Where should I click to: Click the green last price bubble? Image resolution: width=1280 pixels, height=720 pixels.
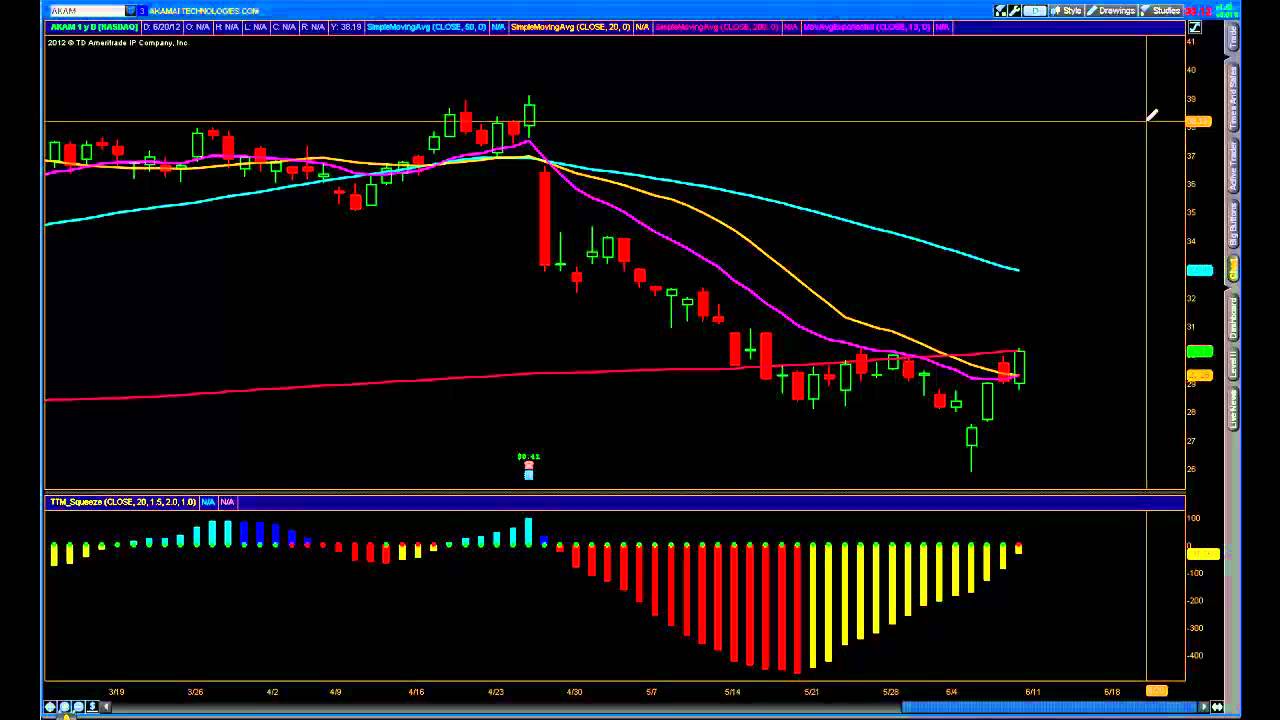coord(1199,351)
